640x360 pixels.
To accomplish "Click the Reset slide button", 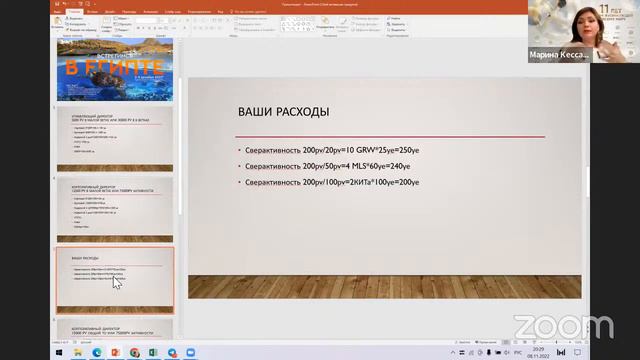I will (x=122, y=24).
